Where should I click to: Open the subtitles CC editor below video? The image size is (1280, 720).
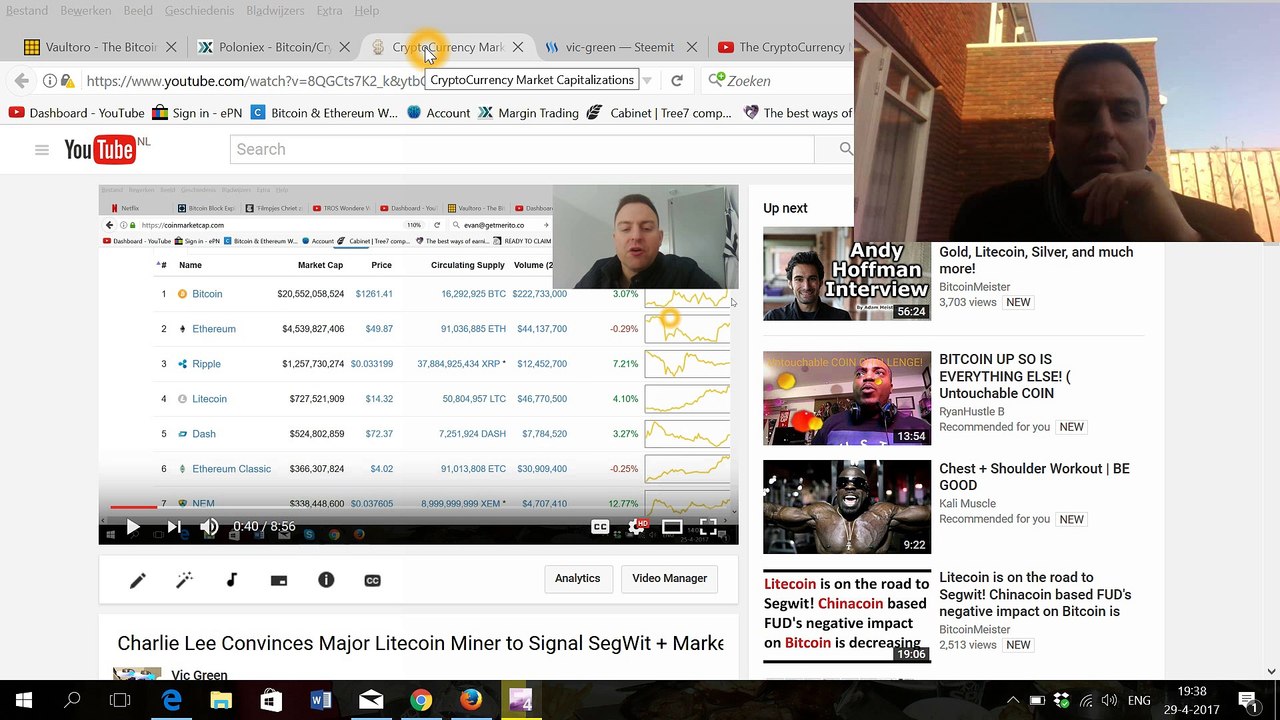[x=372, y=580]
